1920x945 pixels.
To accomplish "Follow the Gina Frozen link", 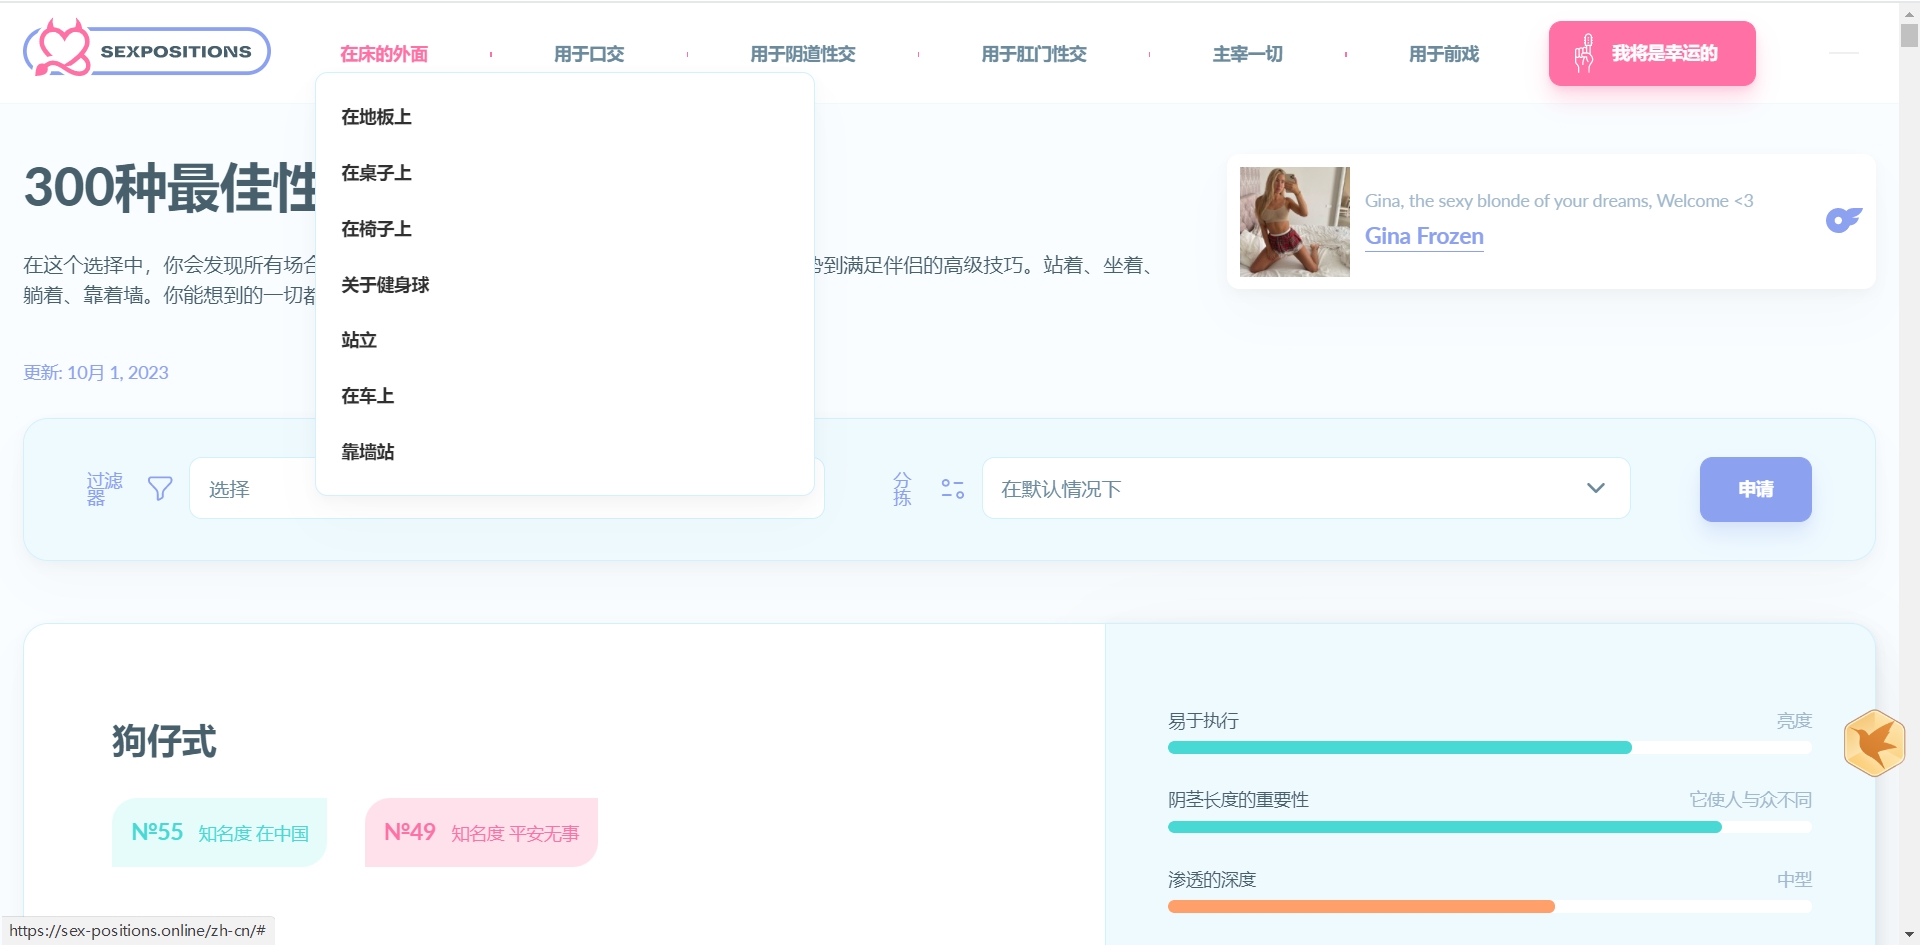I will coord(1424,237).
